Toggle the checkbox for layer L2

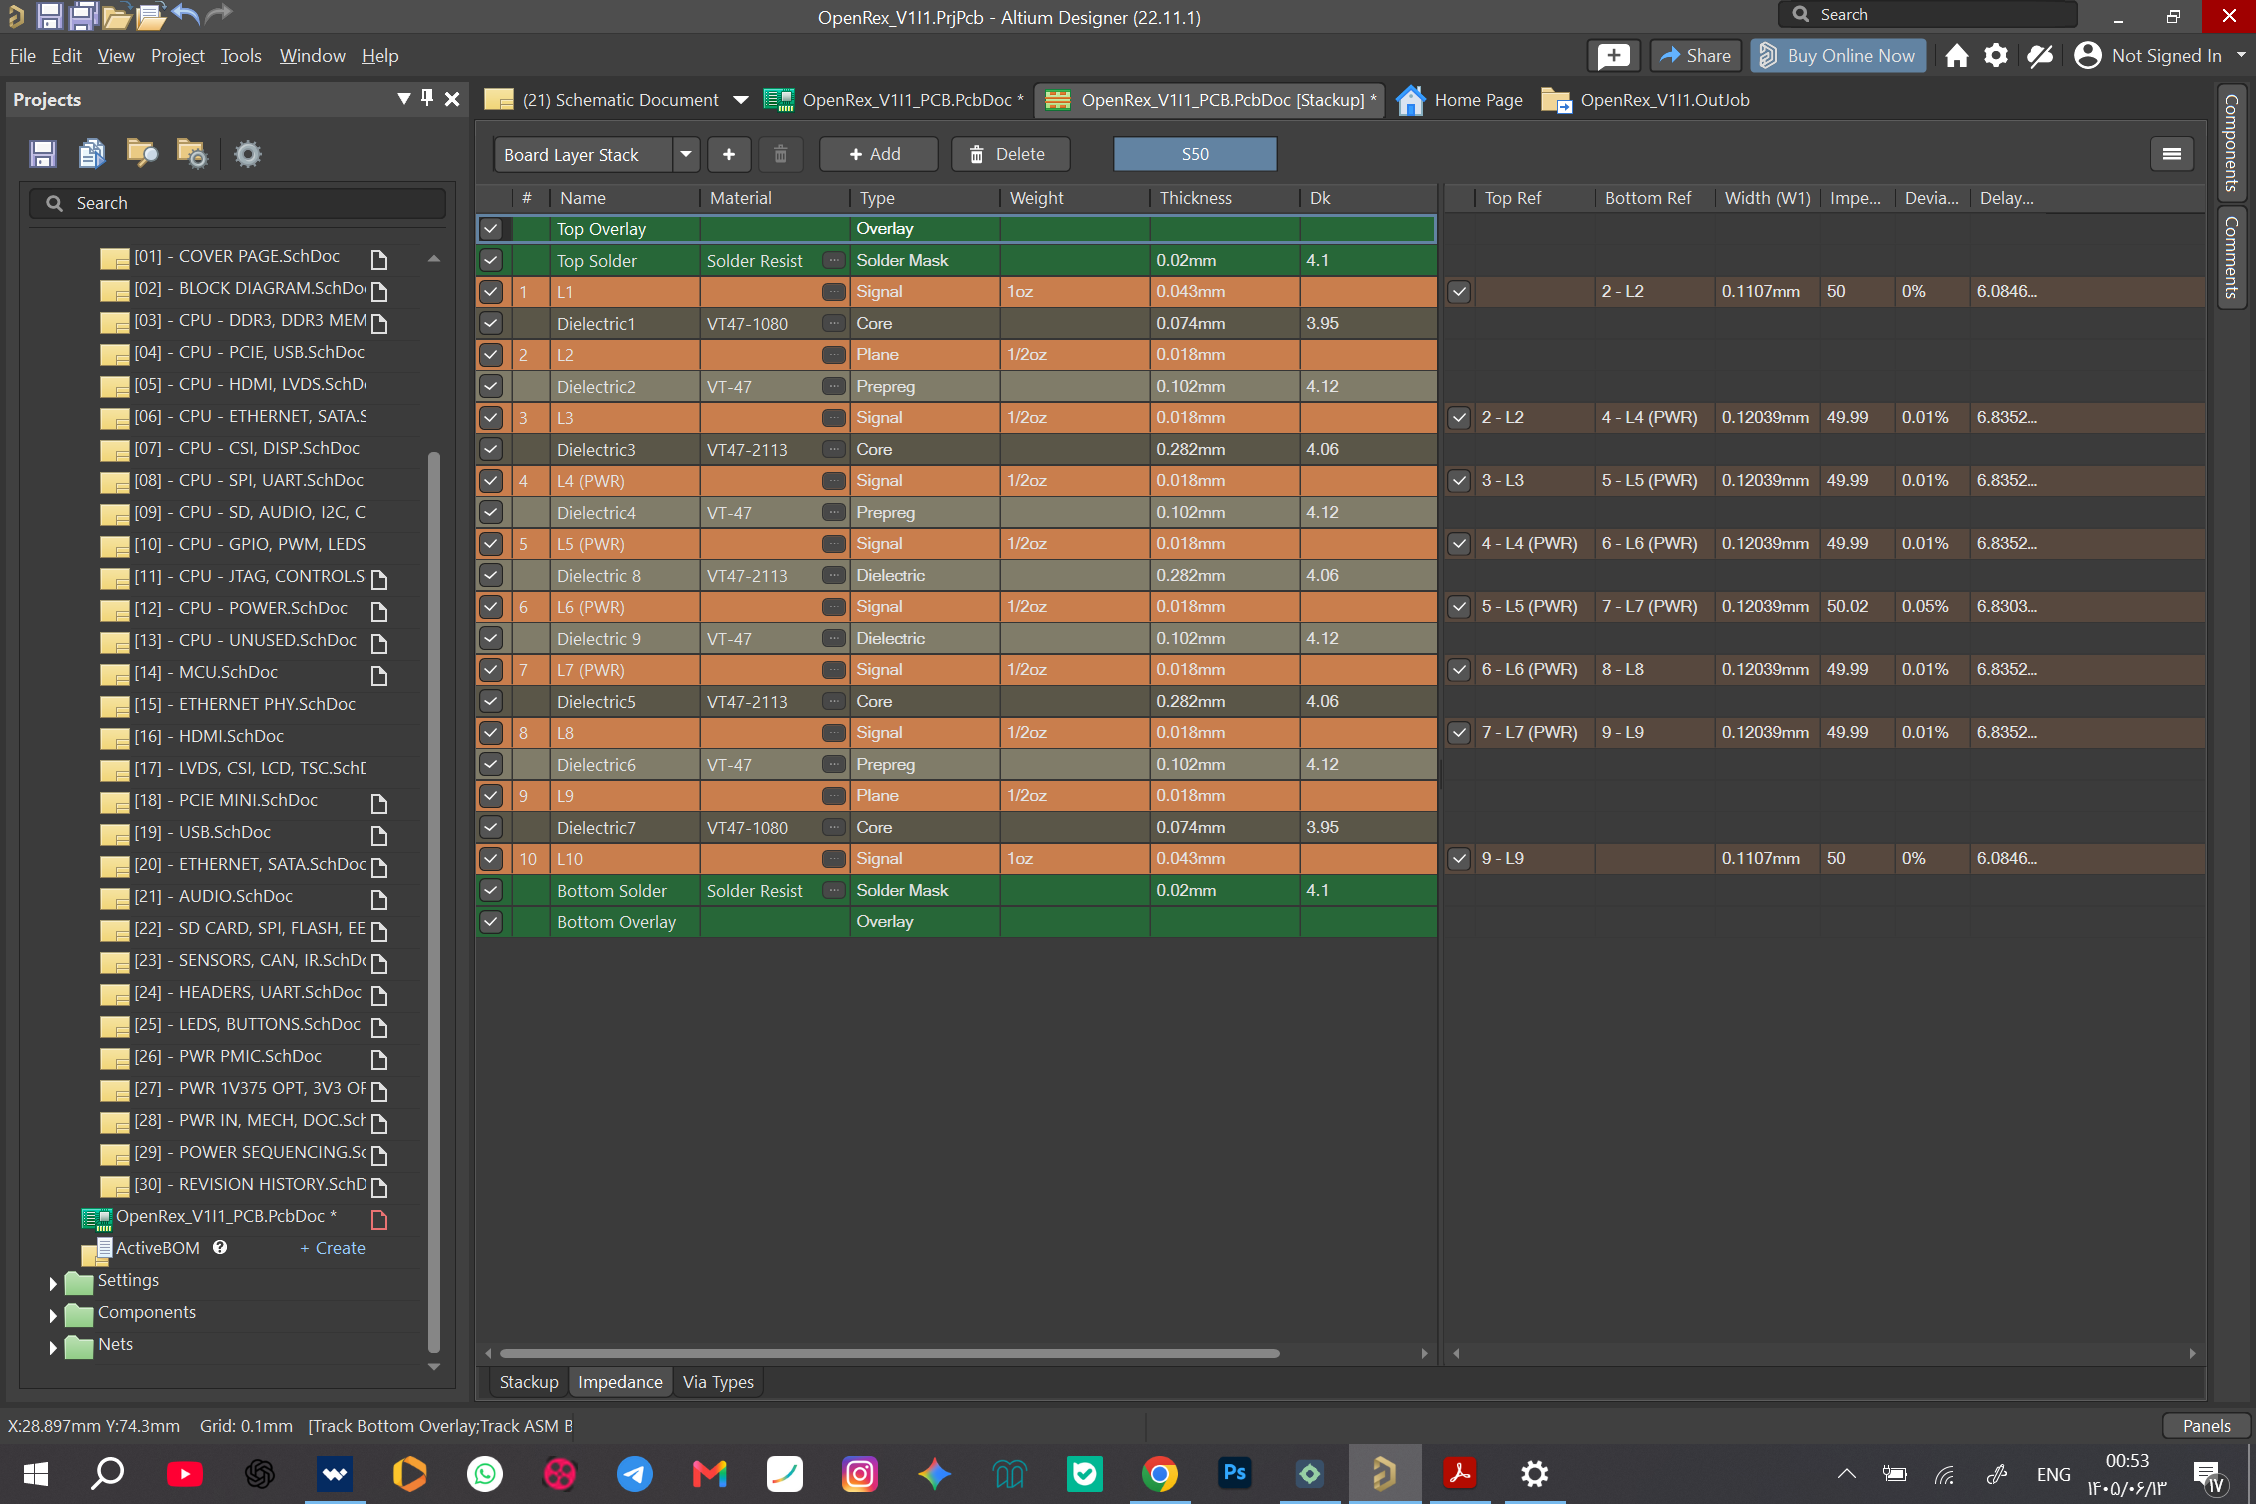tap(491, 355)
